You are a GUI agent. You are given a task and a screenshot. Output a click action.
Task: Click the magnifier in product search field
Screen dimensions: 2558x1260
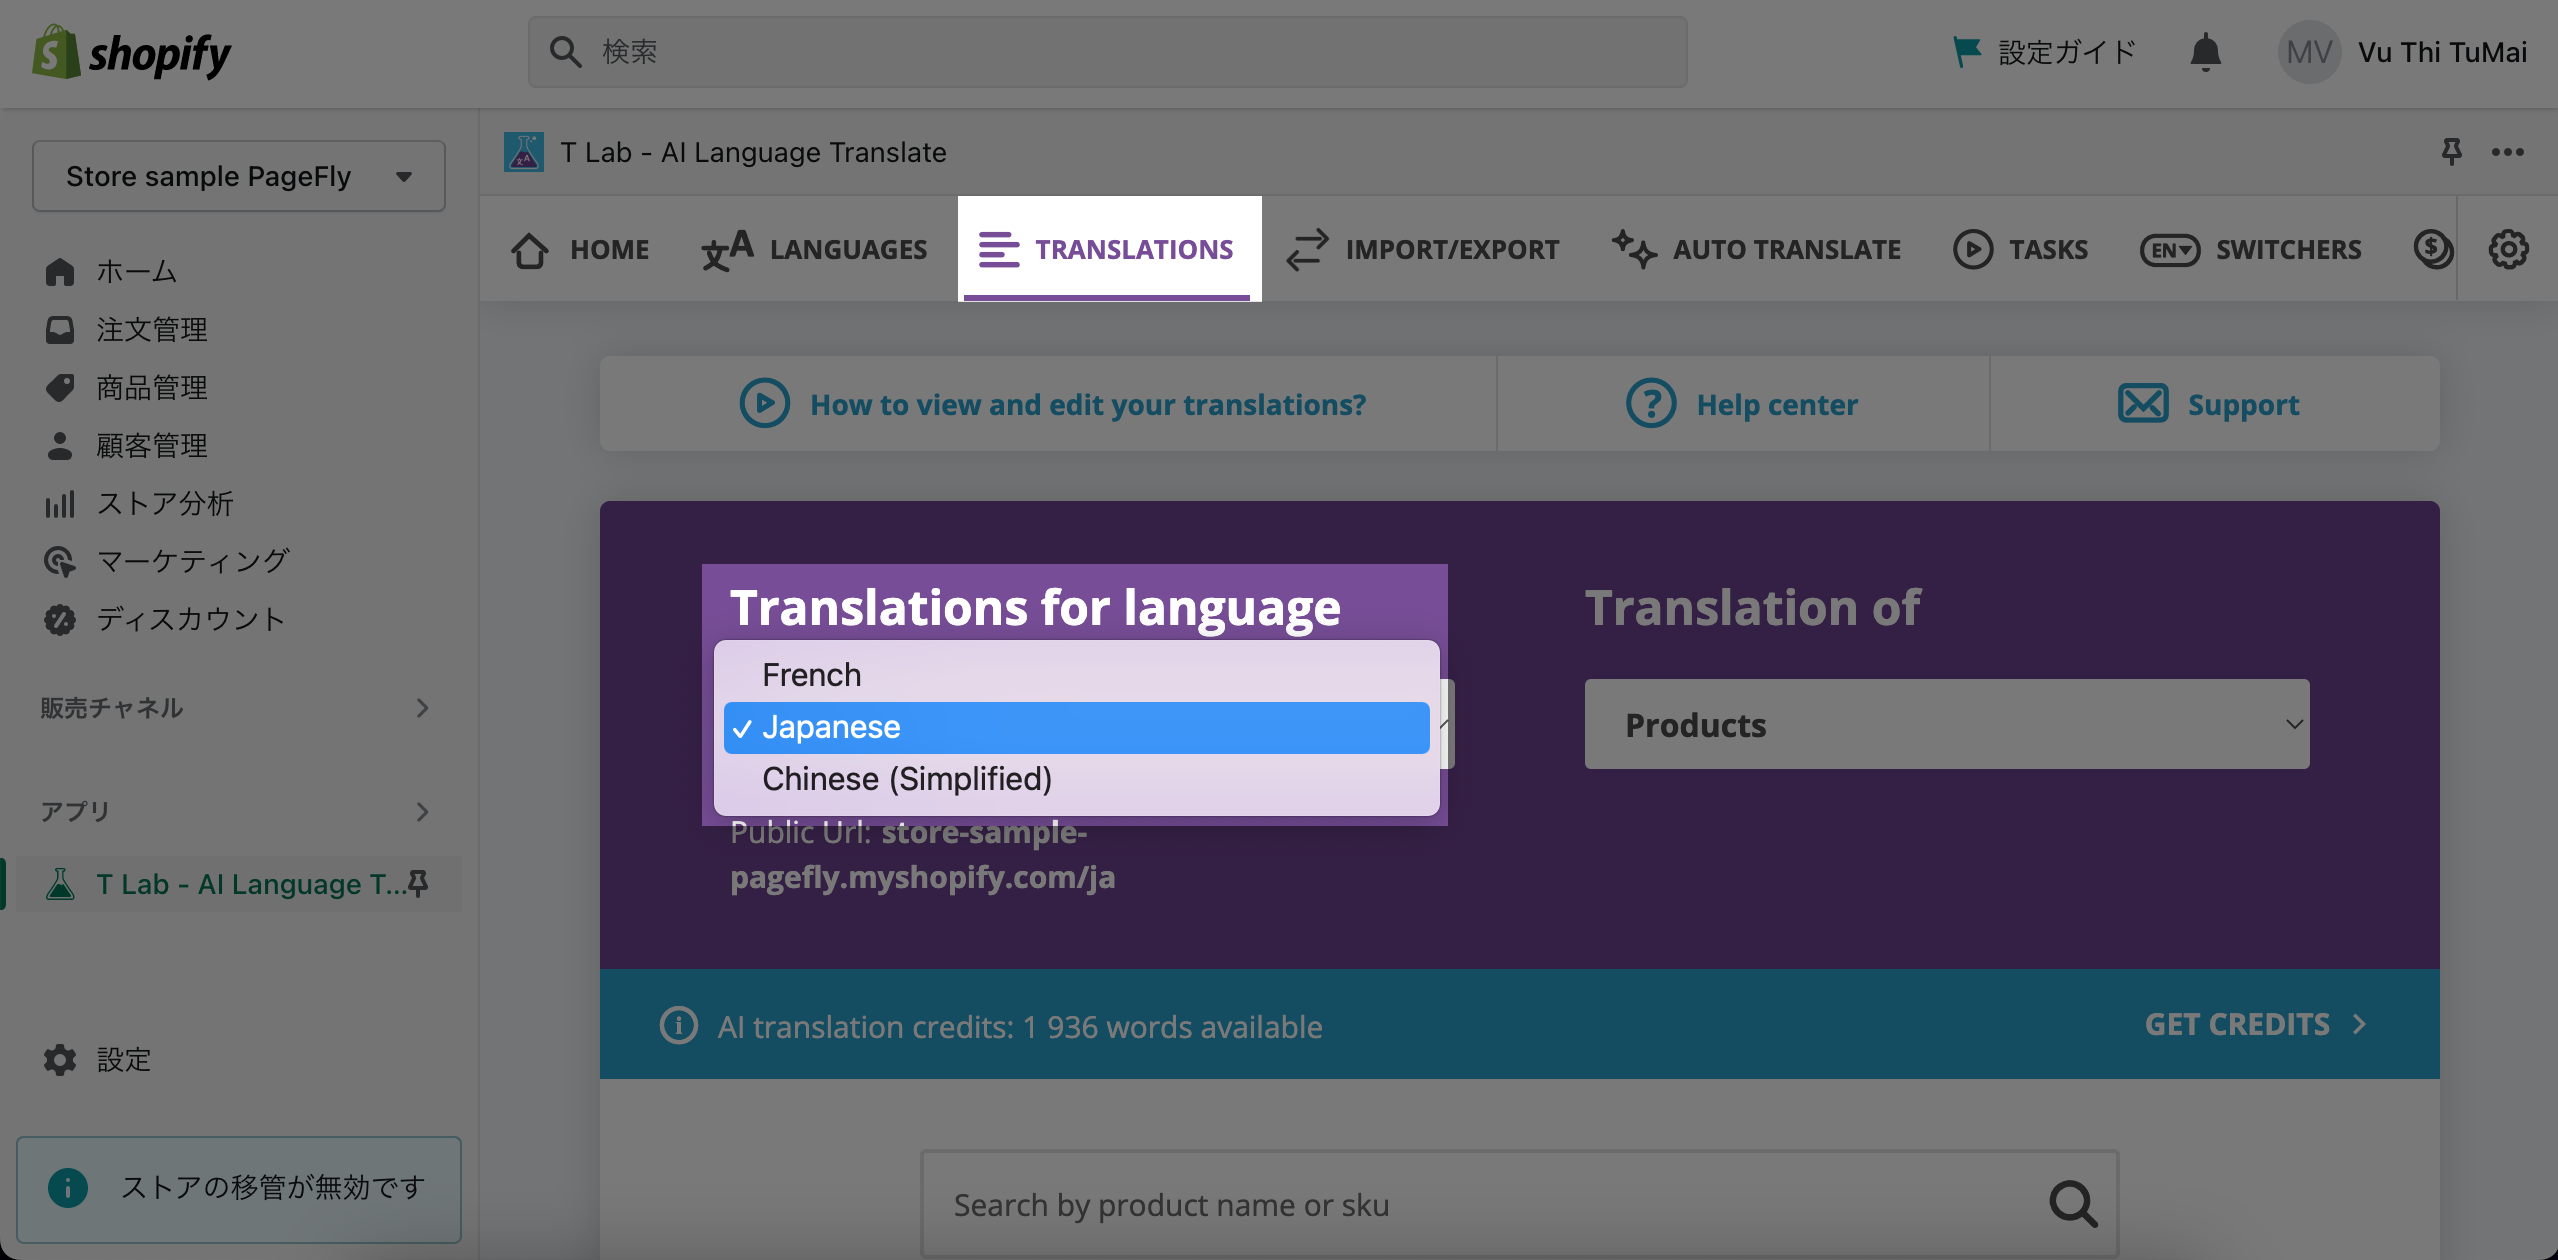[2073, 1204]
